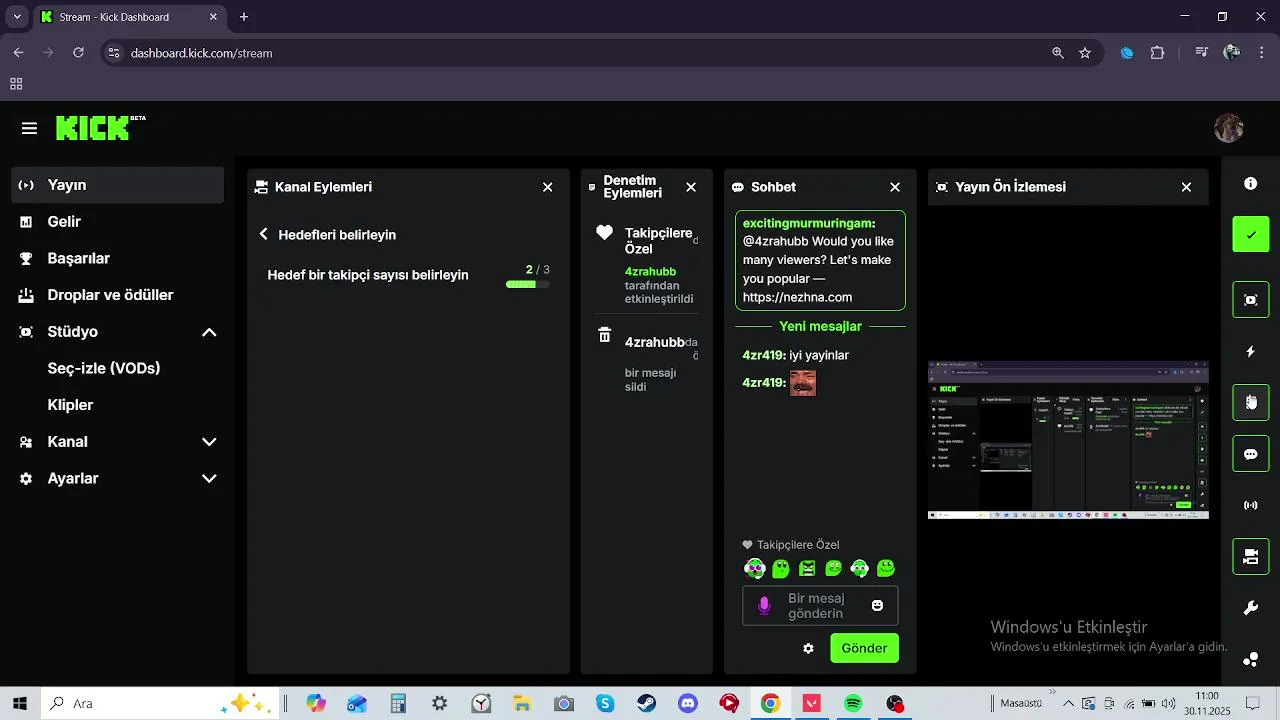This screenshot has width=1280, height=720.
Task: Open the info icon in right sidebar
Action: 1250,184
